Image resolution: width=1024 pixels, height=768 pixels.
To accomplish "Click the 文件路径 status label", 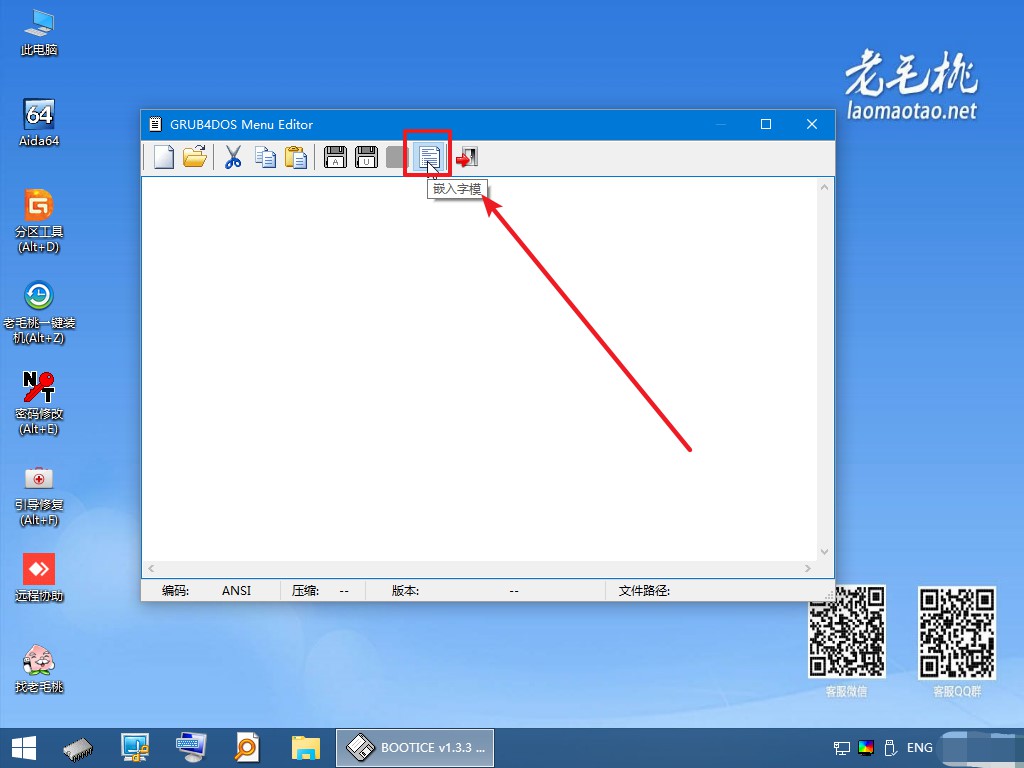I will pos(644,590).
